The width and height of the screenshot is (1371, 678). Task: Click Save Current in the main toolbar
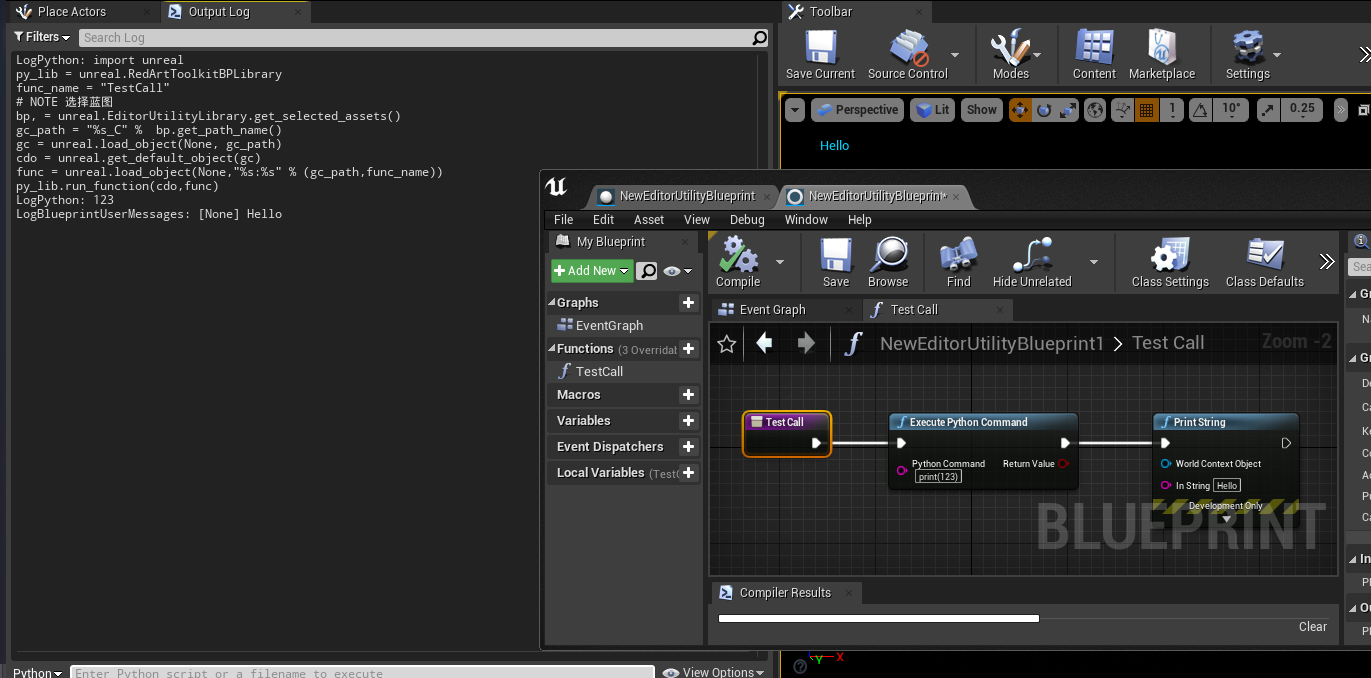click(x=820, y=55)
